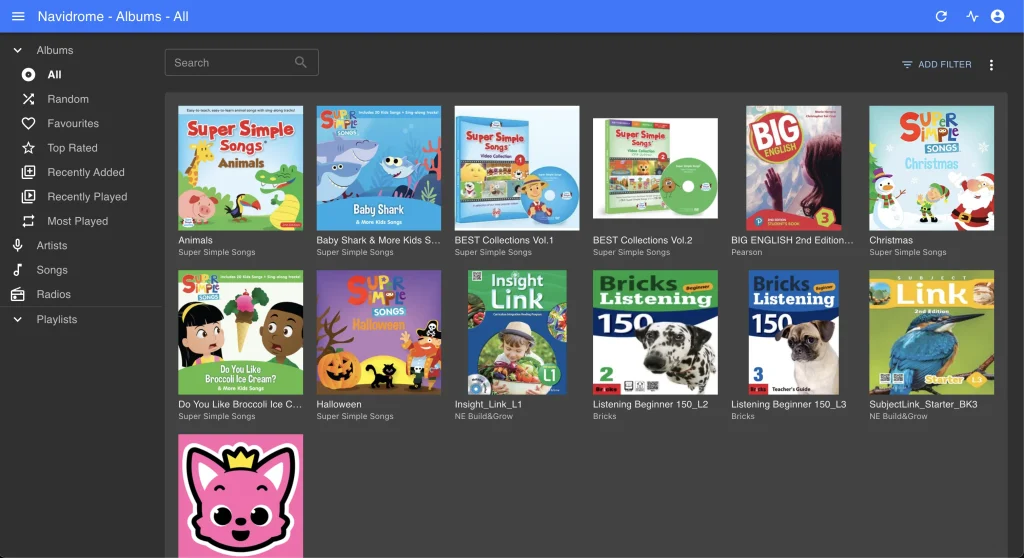1024x558 pixels.
Task: Select Top Rated in the sidebar
Action: [81, 148]
